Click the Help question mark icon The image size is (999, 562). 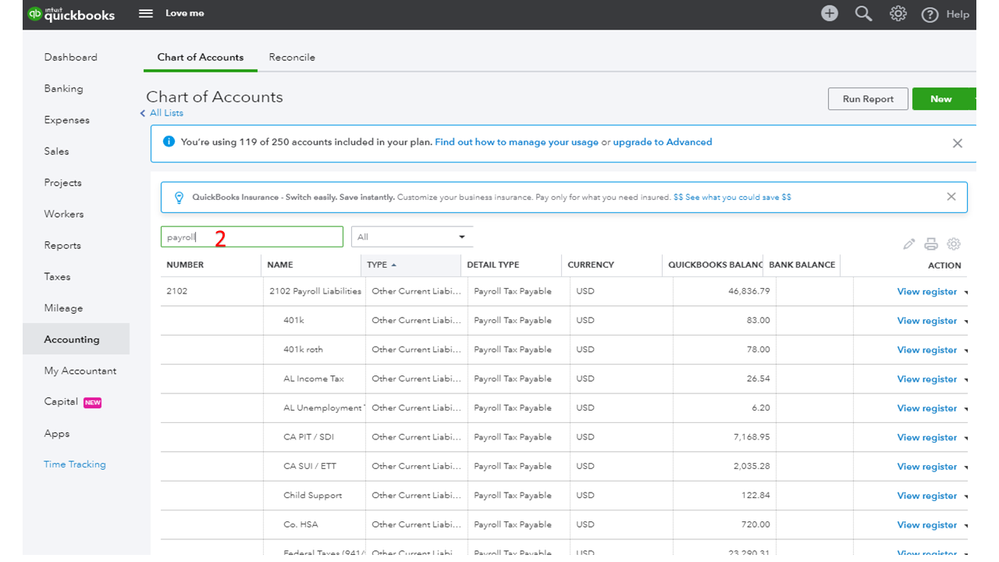930,14
